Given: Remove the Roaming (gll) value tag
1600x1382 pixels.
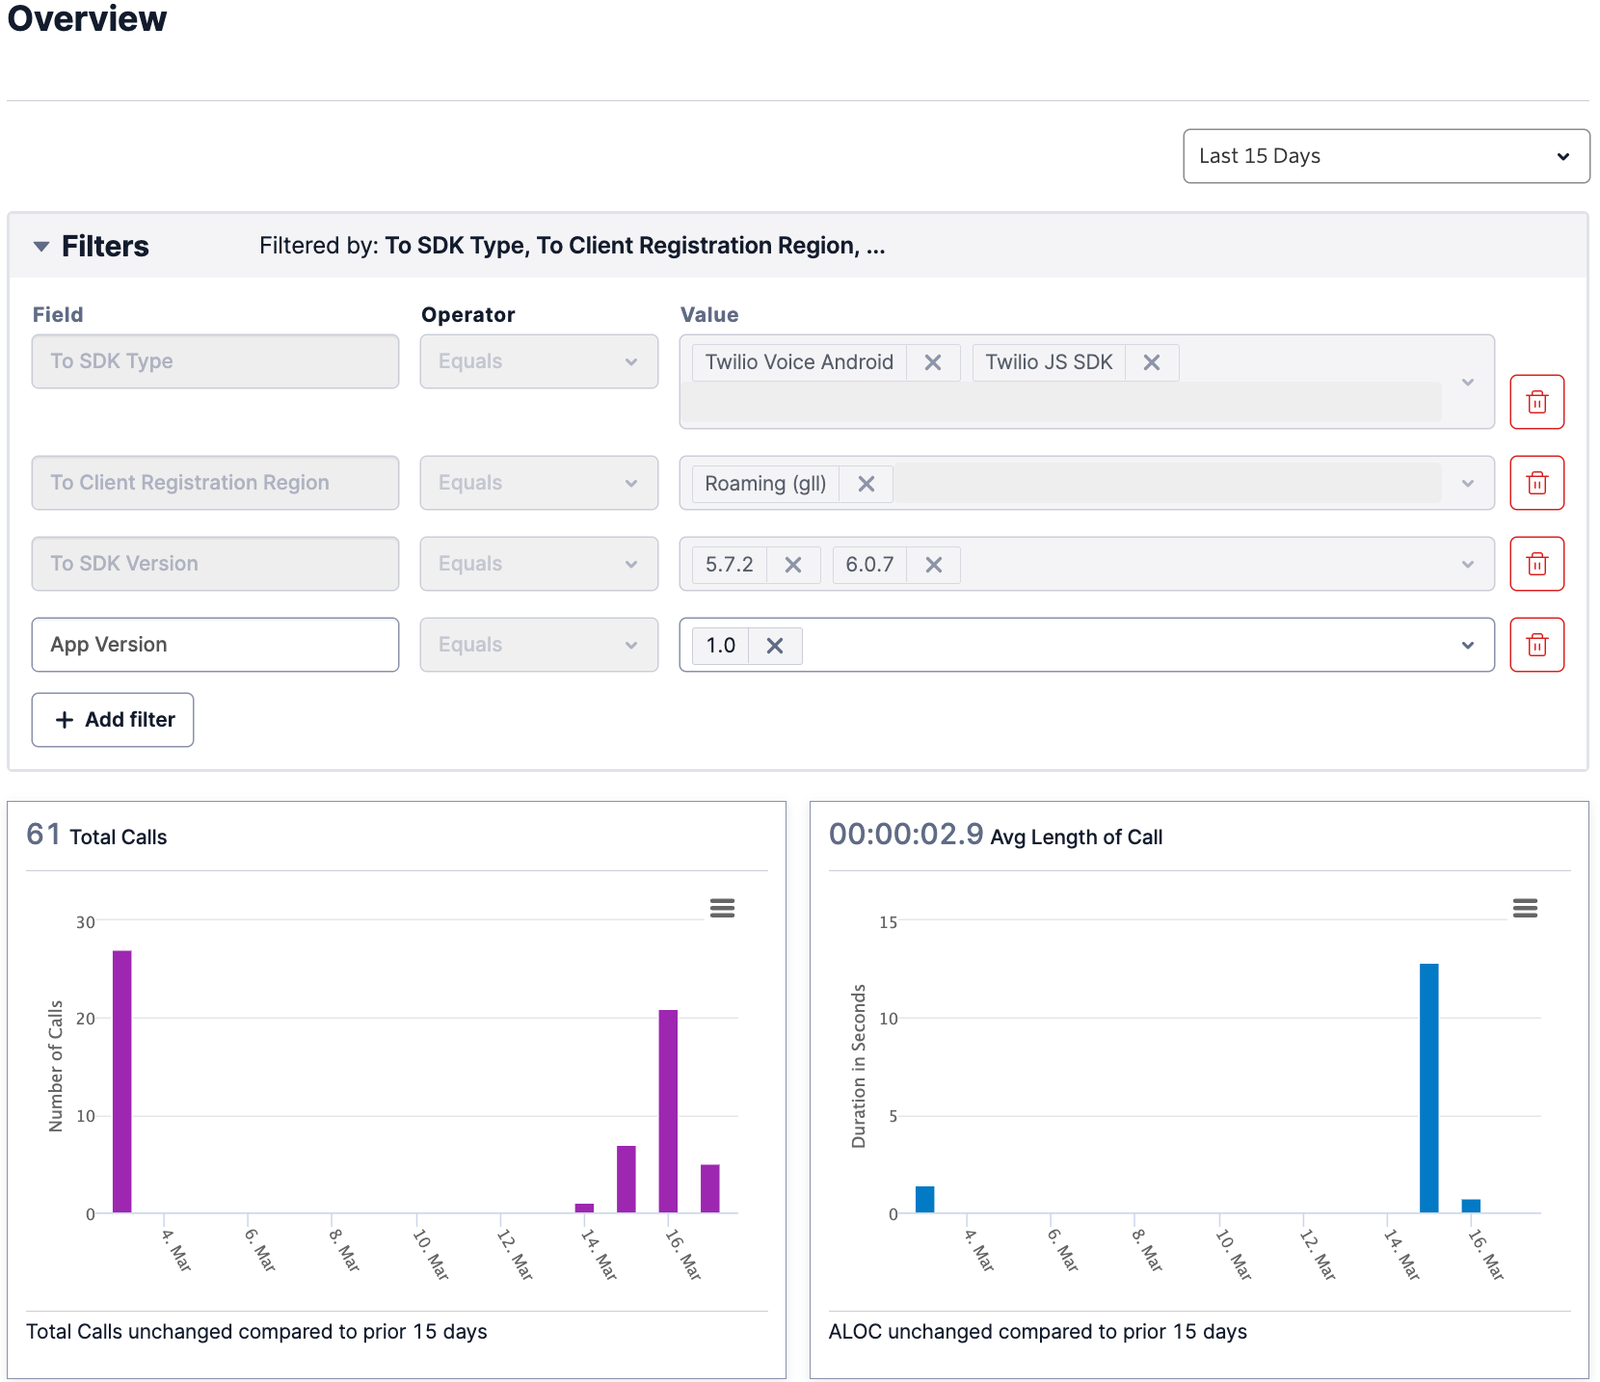Looking at the screenshot, I should (866, 484).
